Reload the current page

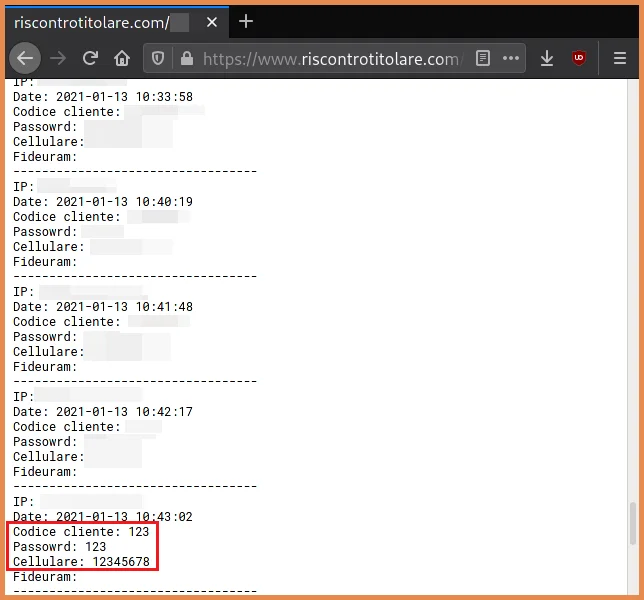pos(90,58)
